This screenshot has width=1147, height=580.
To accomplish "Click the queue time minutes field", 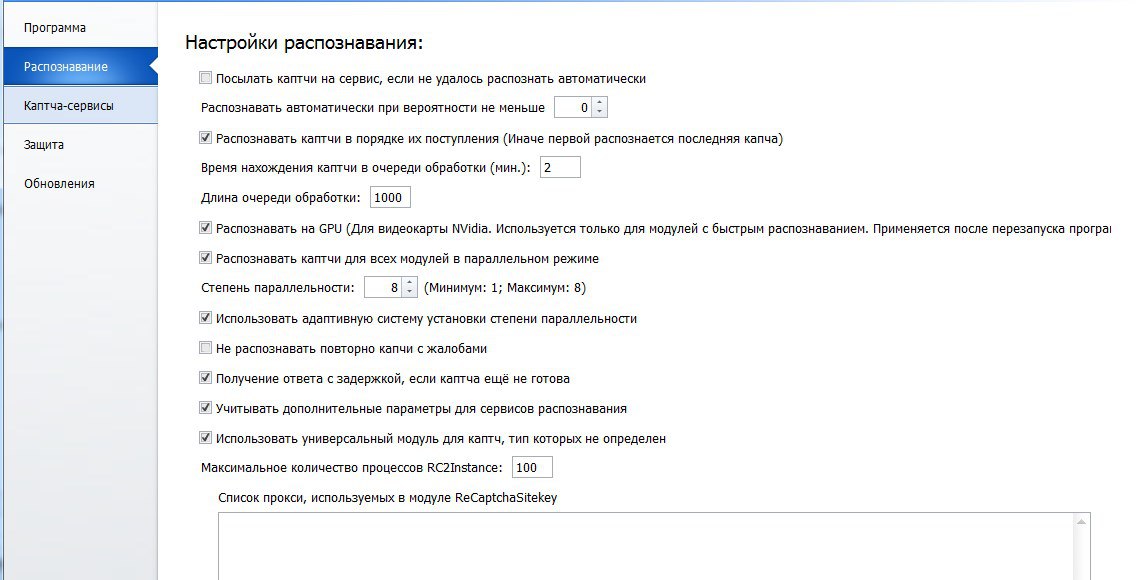I will pos(560,167).
